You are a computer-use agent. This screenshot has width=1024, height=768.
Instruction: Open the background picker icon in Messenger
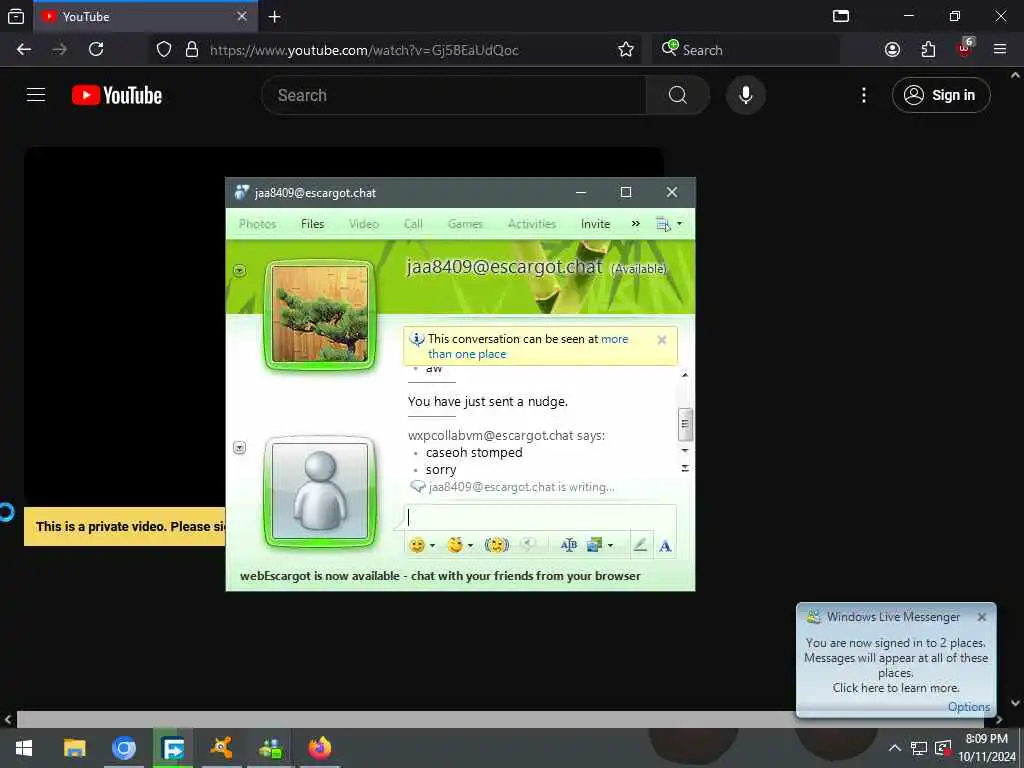594,545
